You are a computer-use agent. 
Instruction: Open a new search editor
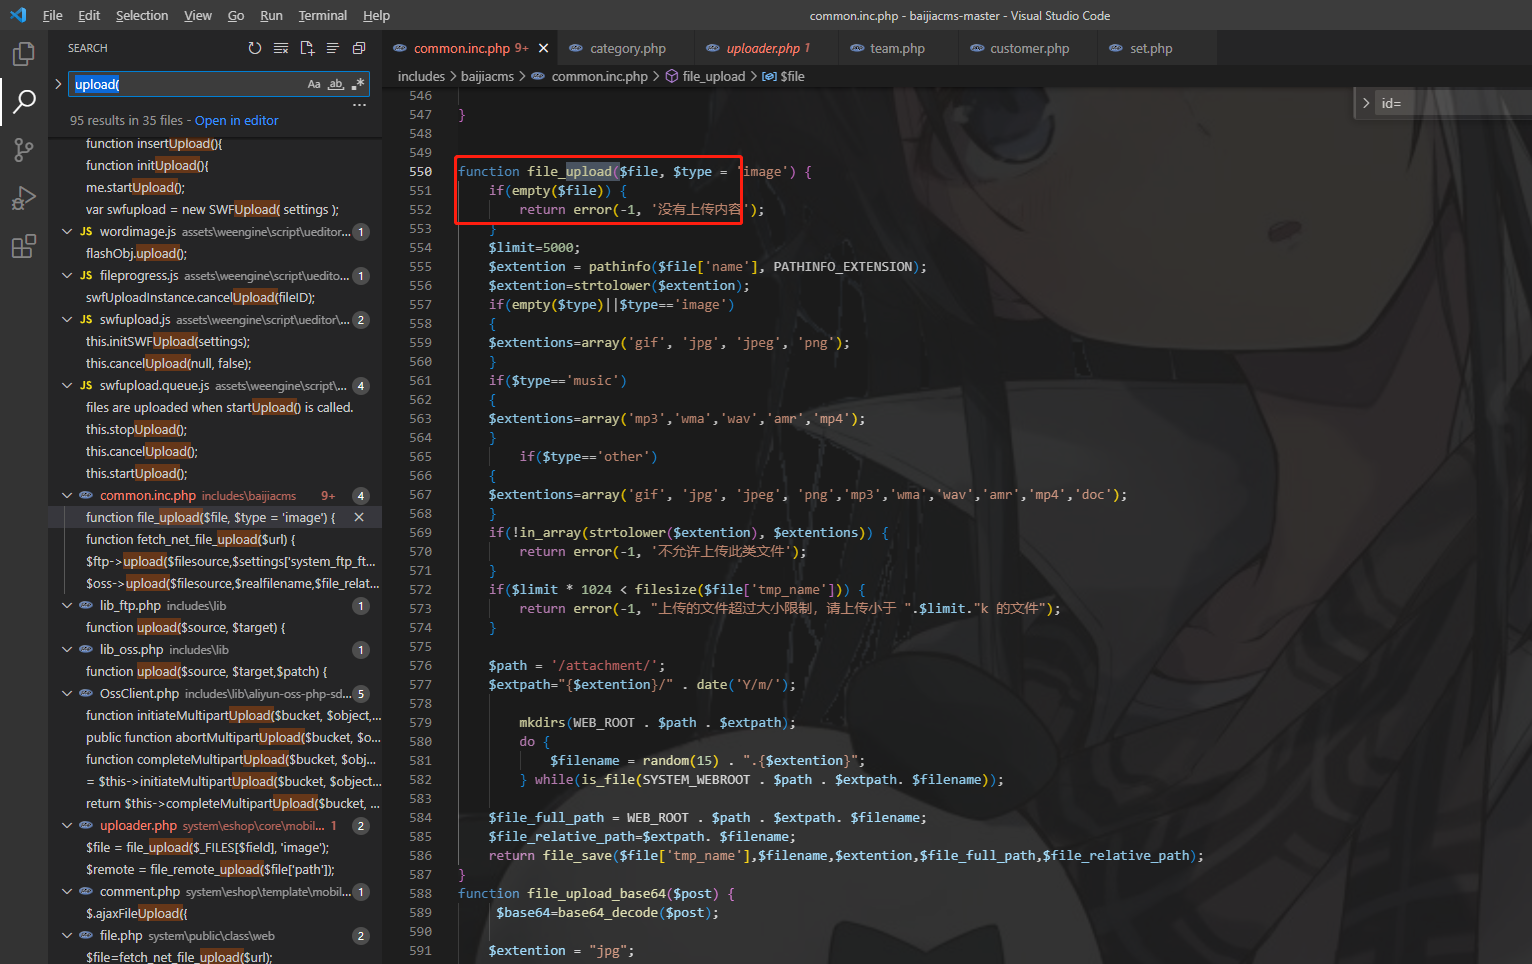pos(307,48)
